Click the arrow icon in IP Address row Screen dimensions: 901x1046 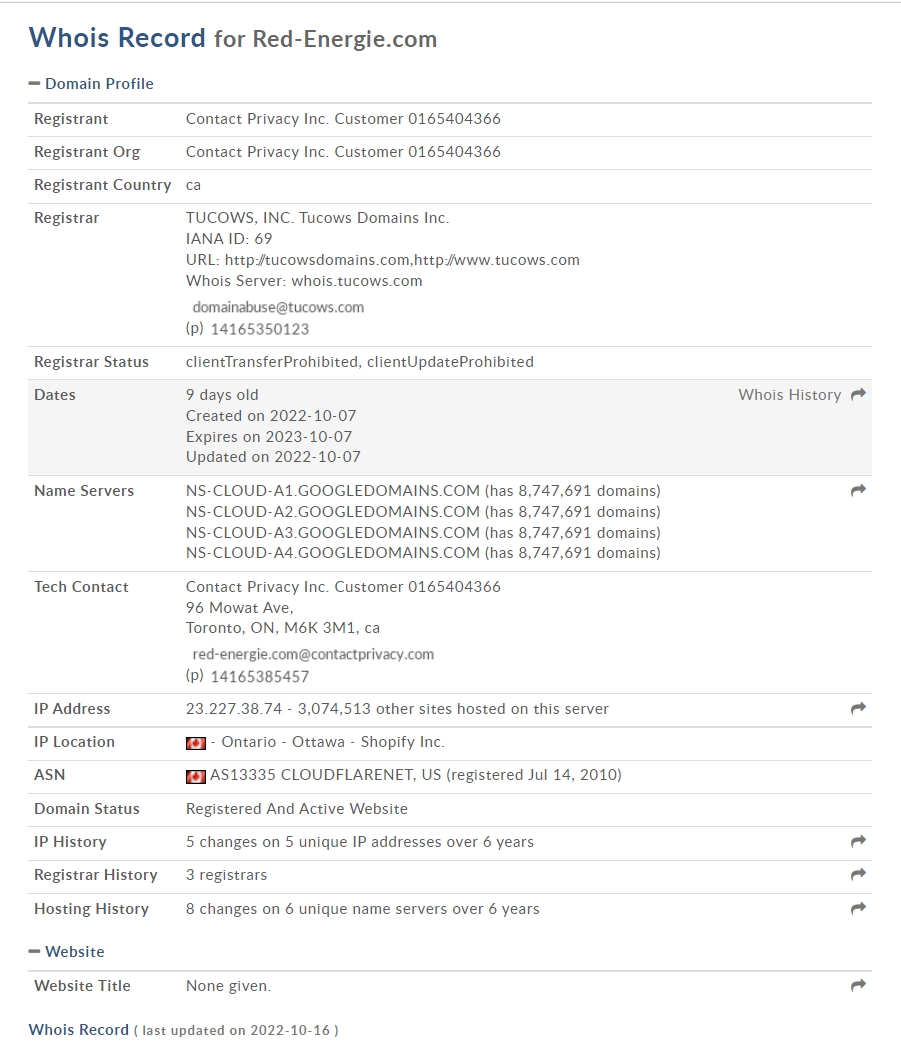(858, 708)
